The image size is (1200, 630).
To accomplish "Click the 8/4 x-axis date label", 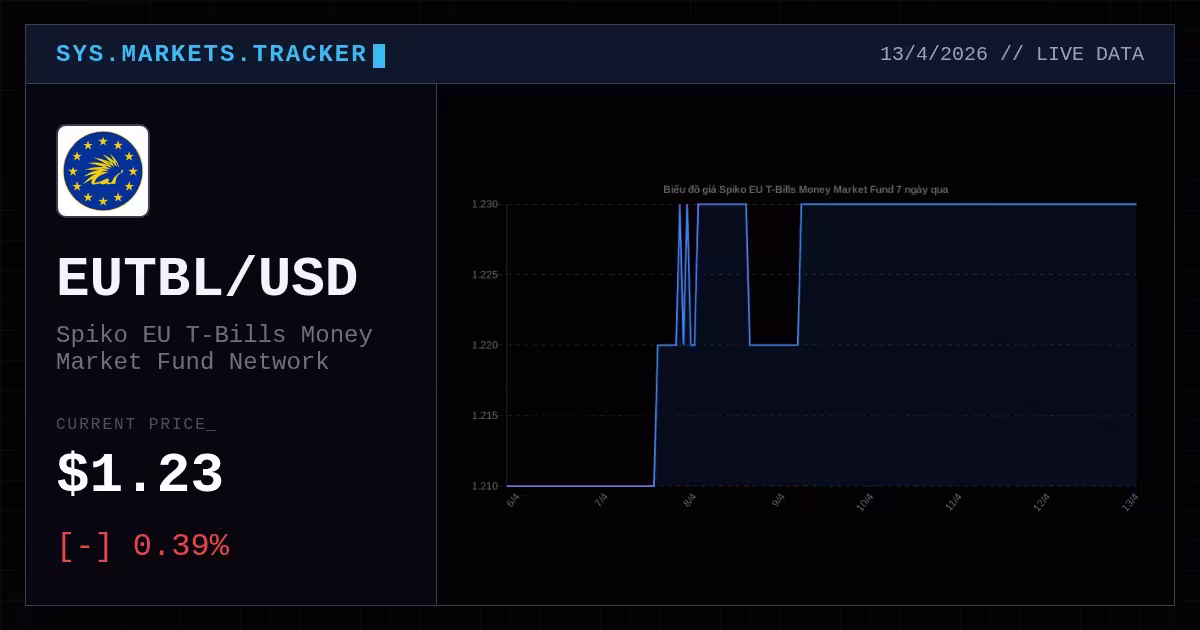I will pyautogui.click(x=690, y=499).
